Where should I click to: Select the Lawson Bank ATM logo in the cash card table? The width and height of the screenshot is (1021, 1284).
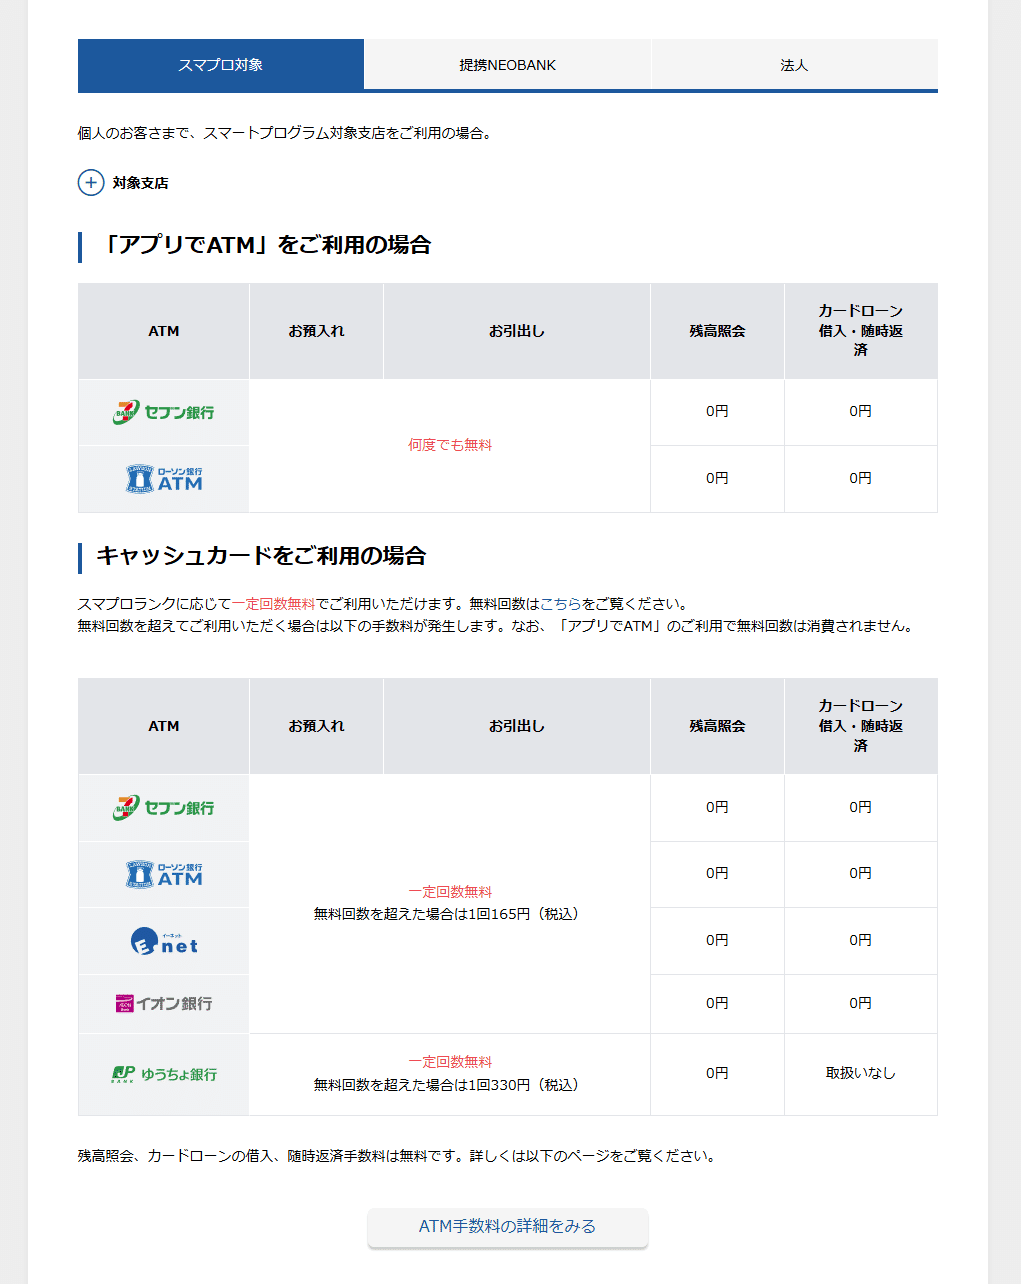tap(163, 874)
